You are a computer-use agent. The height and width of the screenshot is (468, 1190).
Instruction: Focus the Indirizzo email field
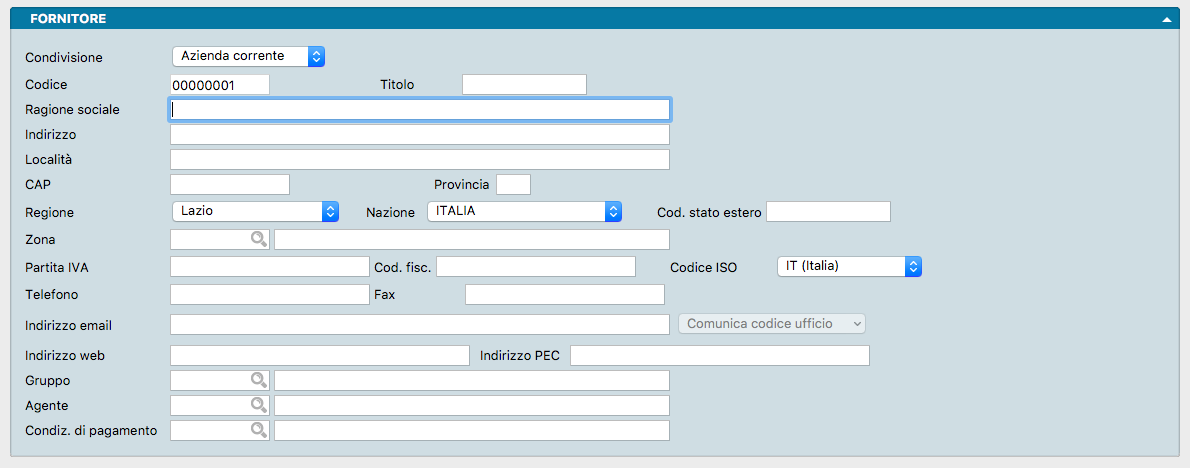click(420, 324)
